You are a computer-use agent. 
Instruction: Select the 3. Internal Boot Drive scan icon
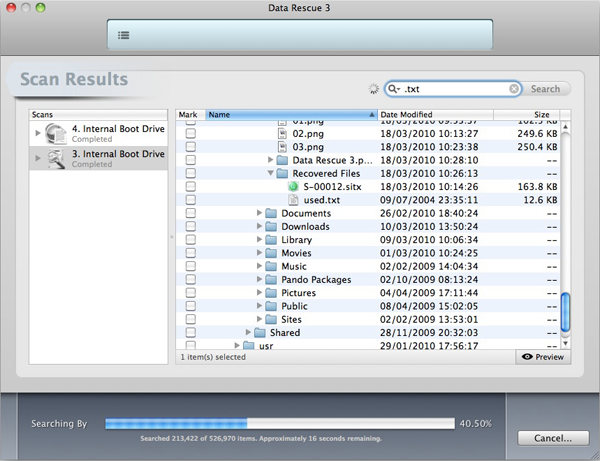[x=56, y=159]
